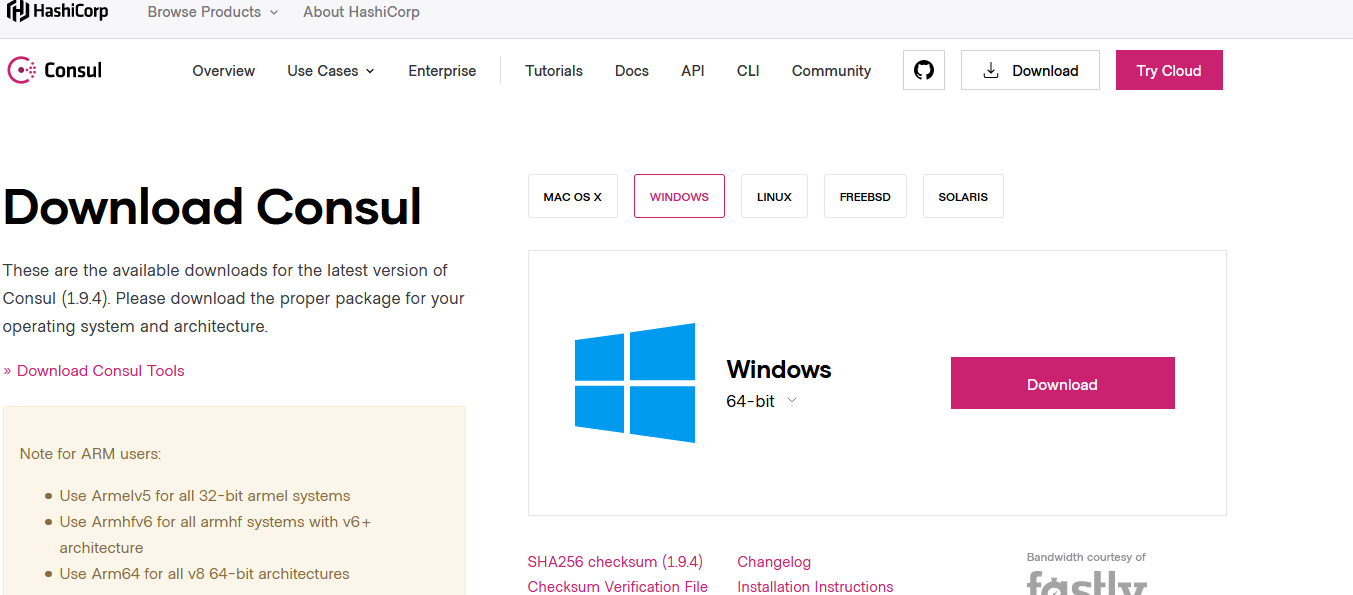Click the Fastly logo
The height and width of the screenshot is (595, 1353).
1087,582
